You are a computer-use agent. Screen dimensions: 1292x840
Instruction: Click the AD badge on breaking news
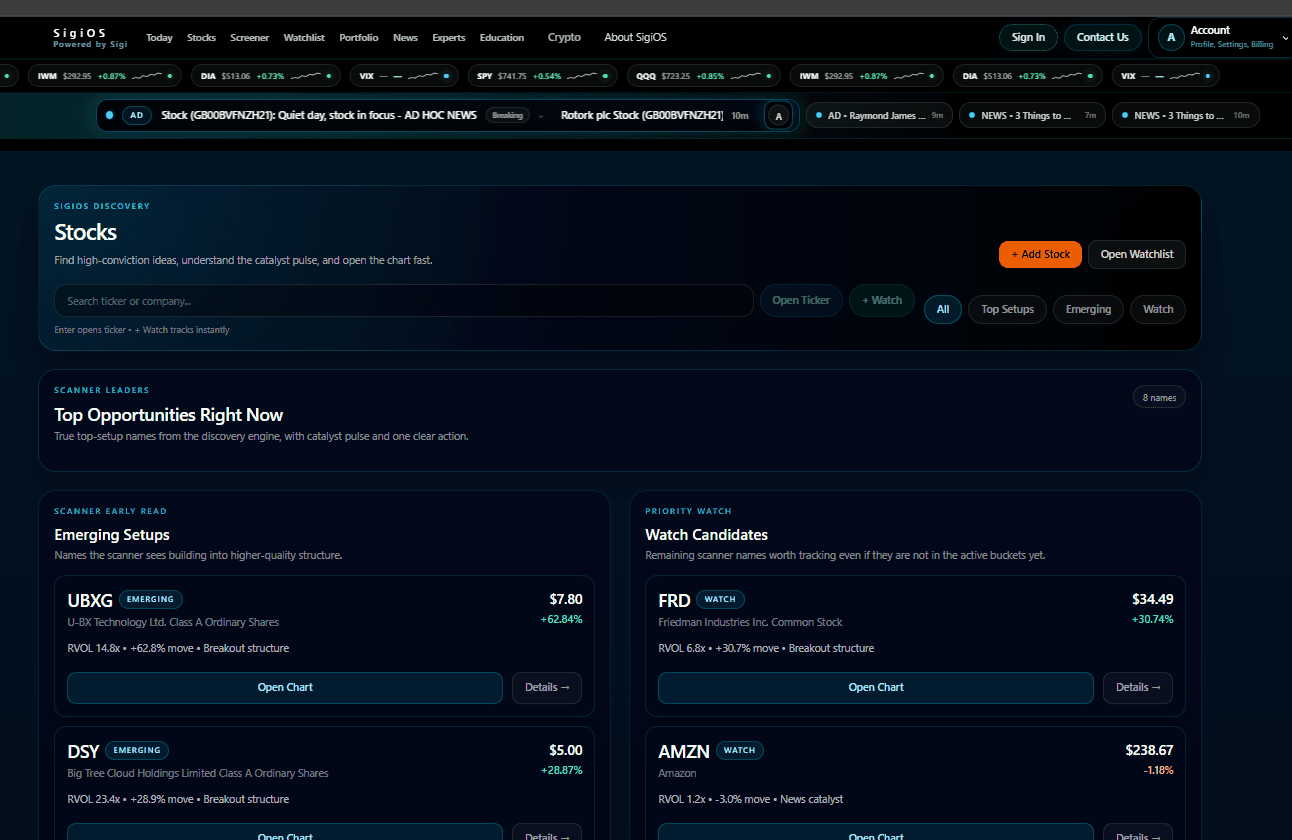click(x=137, y=115)
